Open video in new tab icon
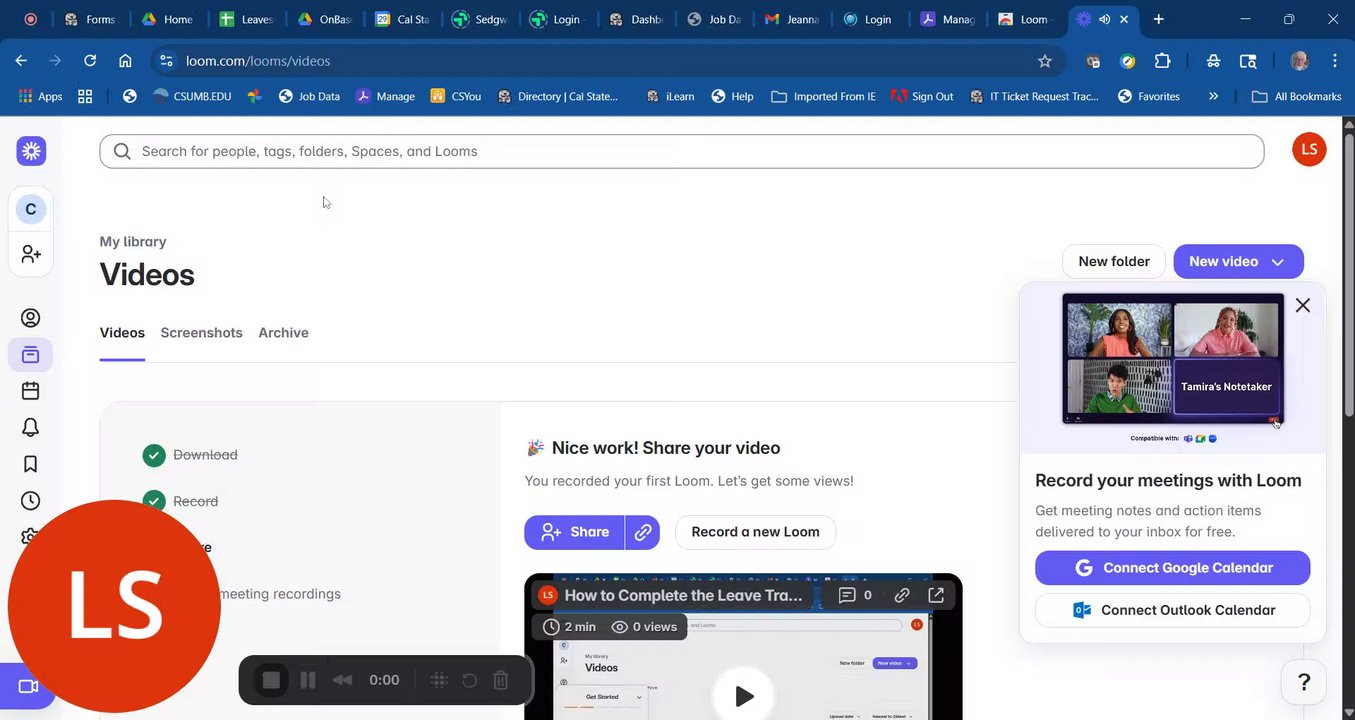The width and height of the screenshot is (1355, 720). [x=936, y=595]
